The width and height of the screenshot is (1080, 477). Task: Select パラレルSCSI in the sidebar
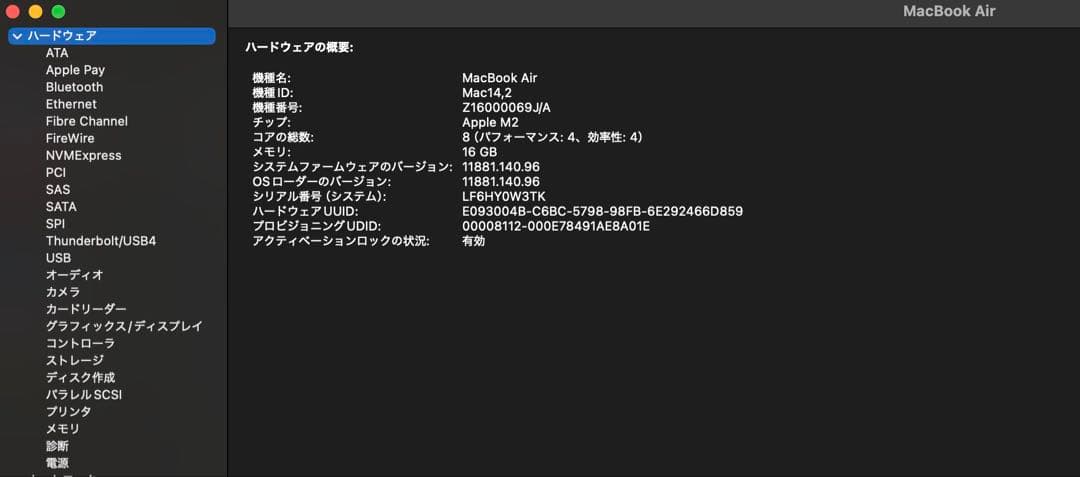84,394
